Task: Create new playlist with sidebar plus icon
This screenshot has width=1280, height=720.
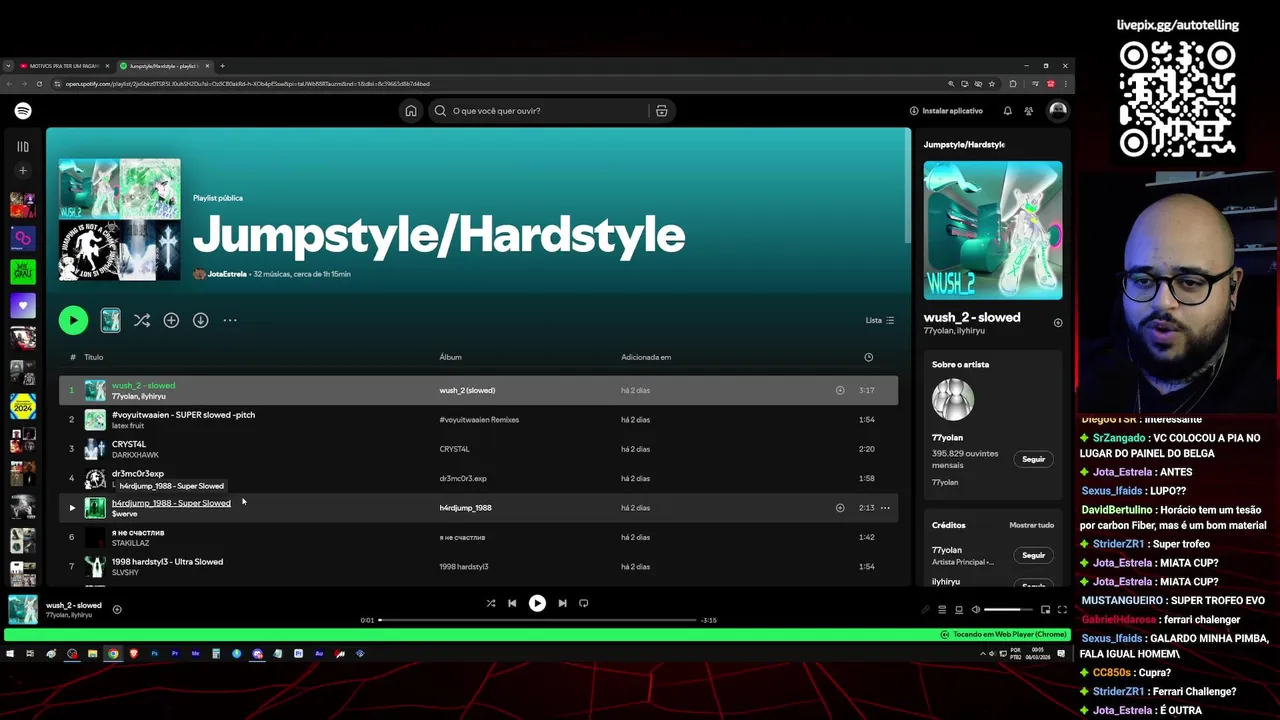Action: (23, 171)
